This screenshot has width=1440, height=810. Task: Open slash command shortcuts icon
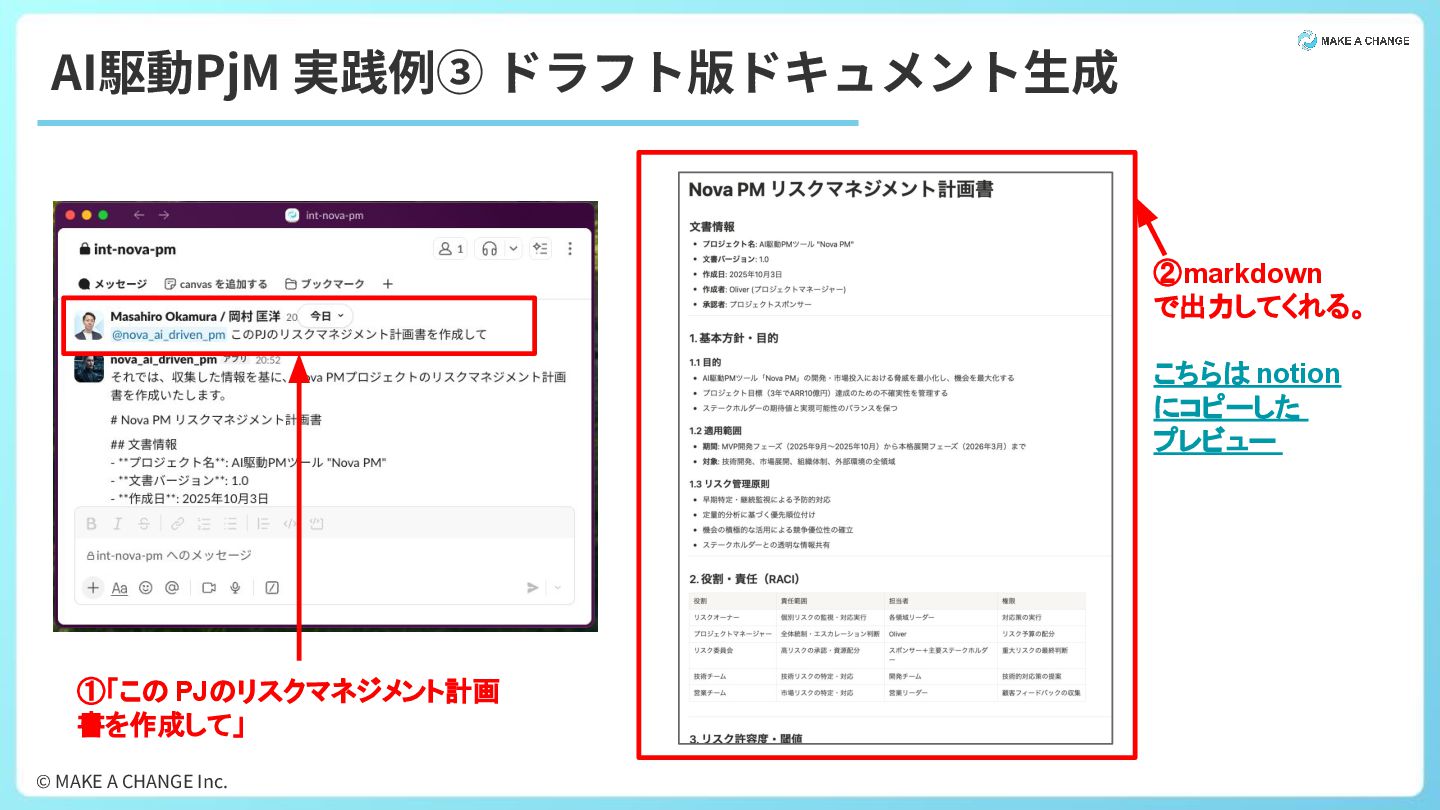click(272, 588)
